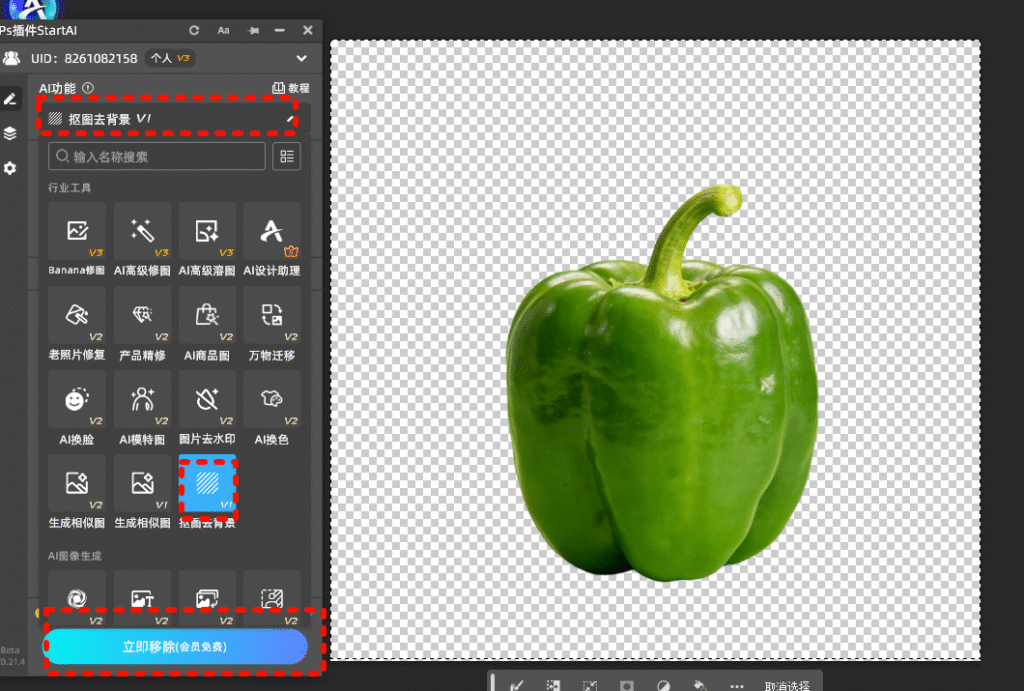Open the settings gear sidebar tab
This screenshot has height=691, width=1024.
pos(10,169)
